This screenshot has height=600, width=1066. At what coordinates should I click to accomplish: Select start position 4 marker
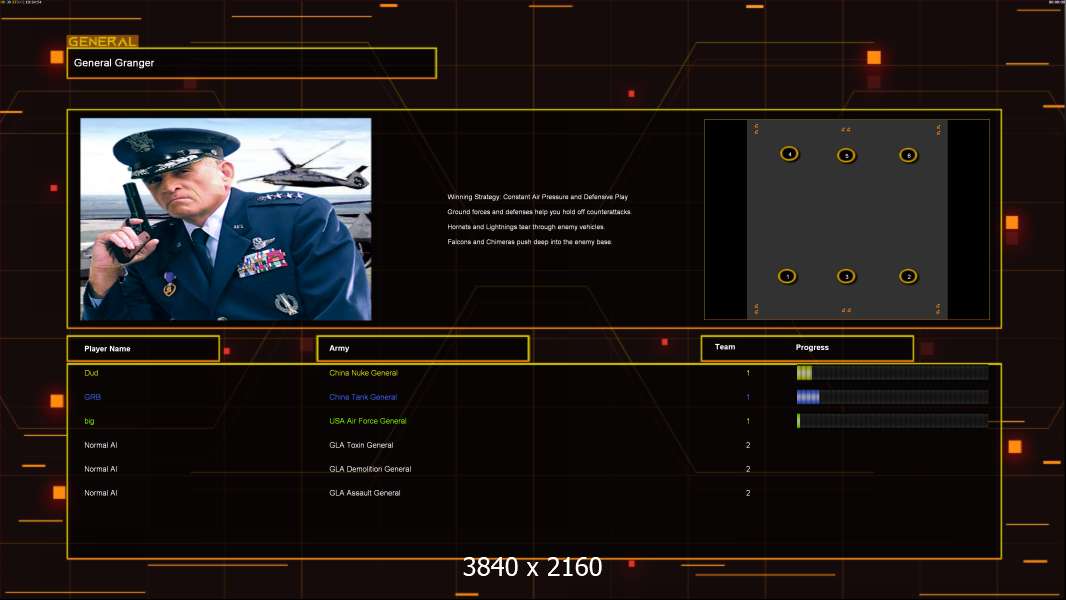click(790, 154)
